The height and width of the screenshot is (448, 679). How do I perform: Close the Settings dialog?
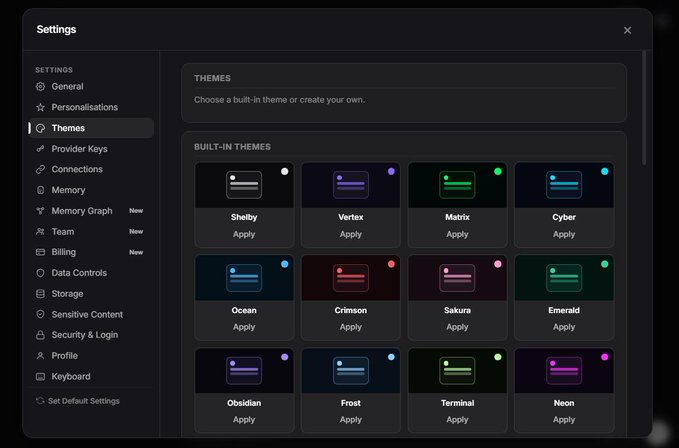click(x=627, y=30)
